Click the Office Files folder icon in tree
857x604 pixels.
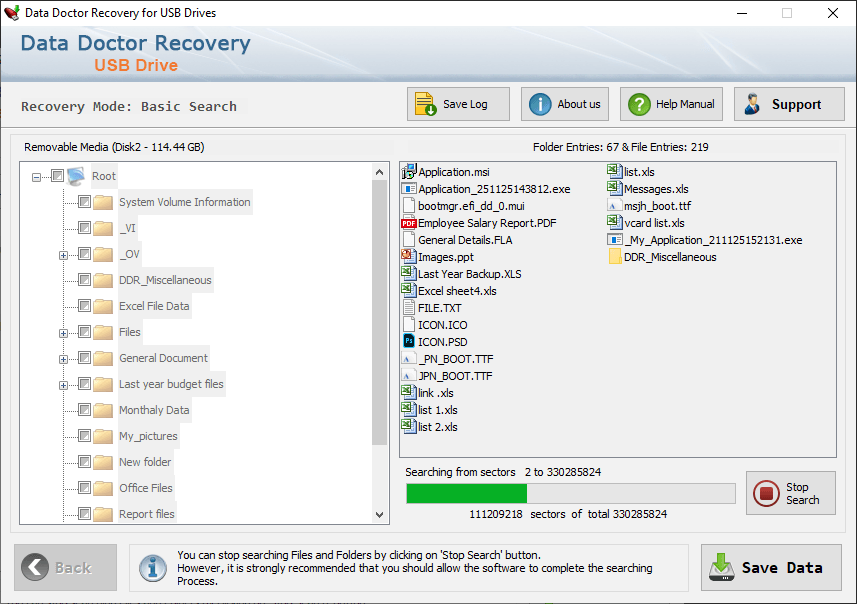(x=103, y=488)
